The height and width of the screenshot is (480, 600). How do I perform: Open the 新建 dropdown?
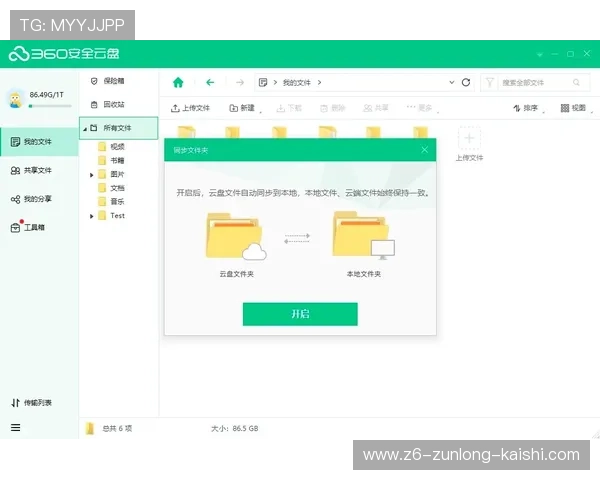tap(245, 108)
